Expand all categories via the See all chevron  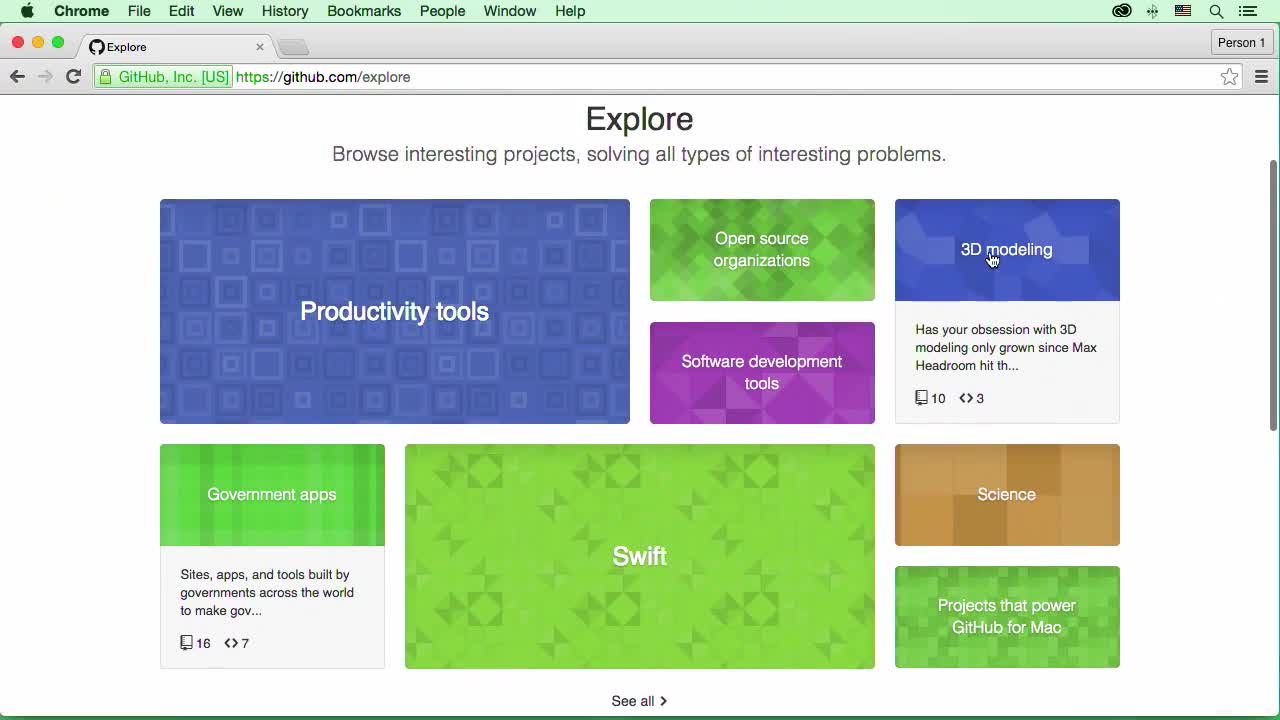(662, 701)
